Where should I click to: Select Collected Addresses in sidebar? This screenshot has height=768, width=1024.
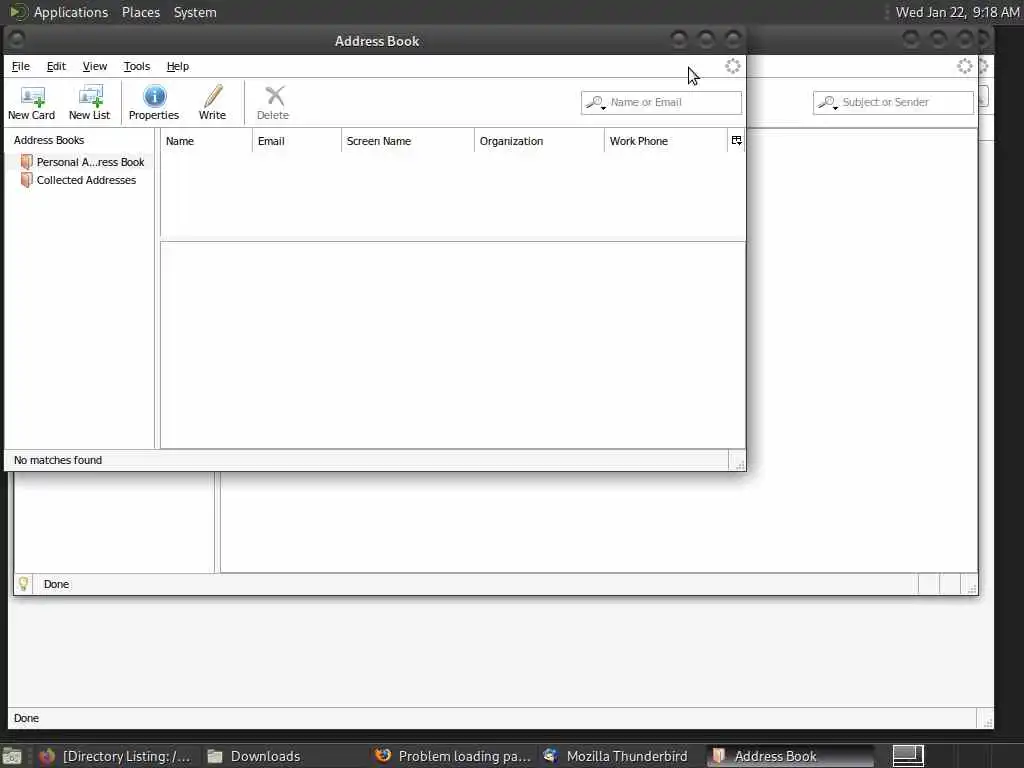[x=86, y=180]
